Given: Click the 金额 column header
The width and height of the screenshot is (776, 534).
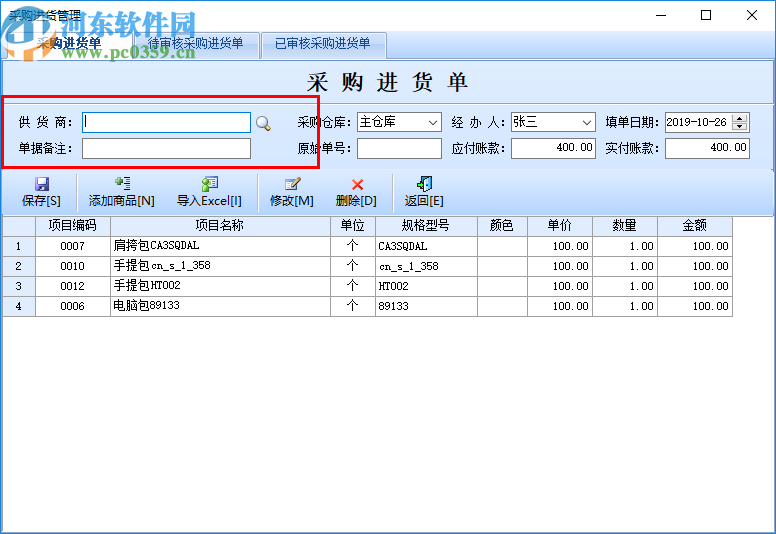Looking at the screenshot, I should click(x=695, y=226).
